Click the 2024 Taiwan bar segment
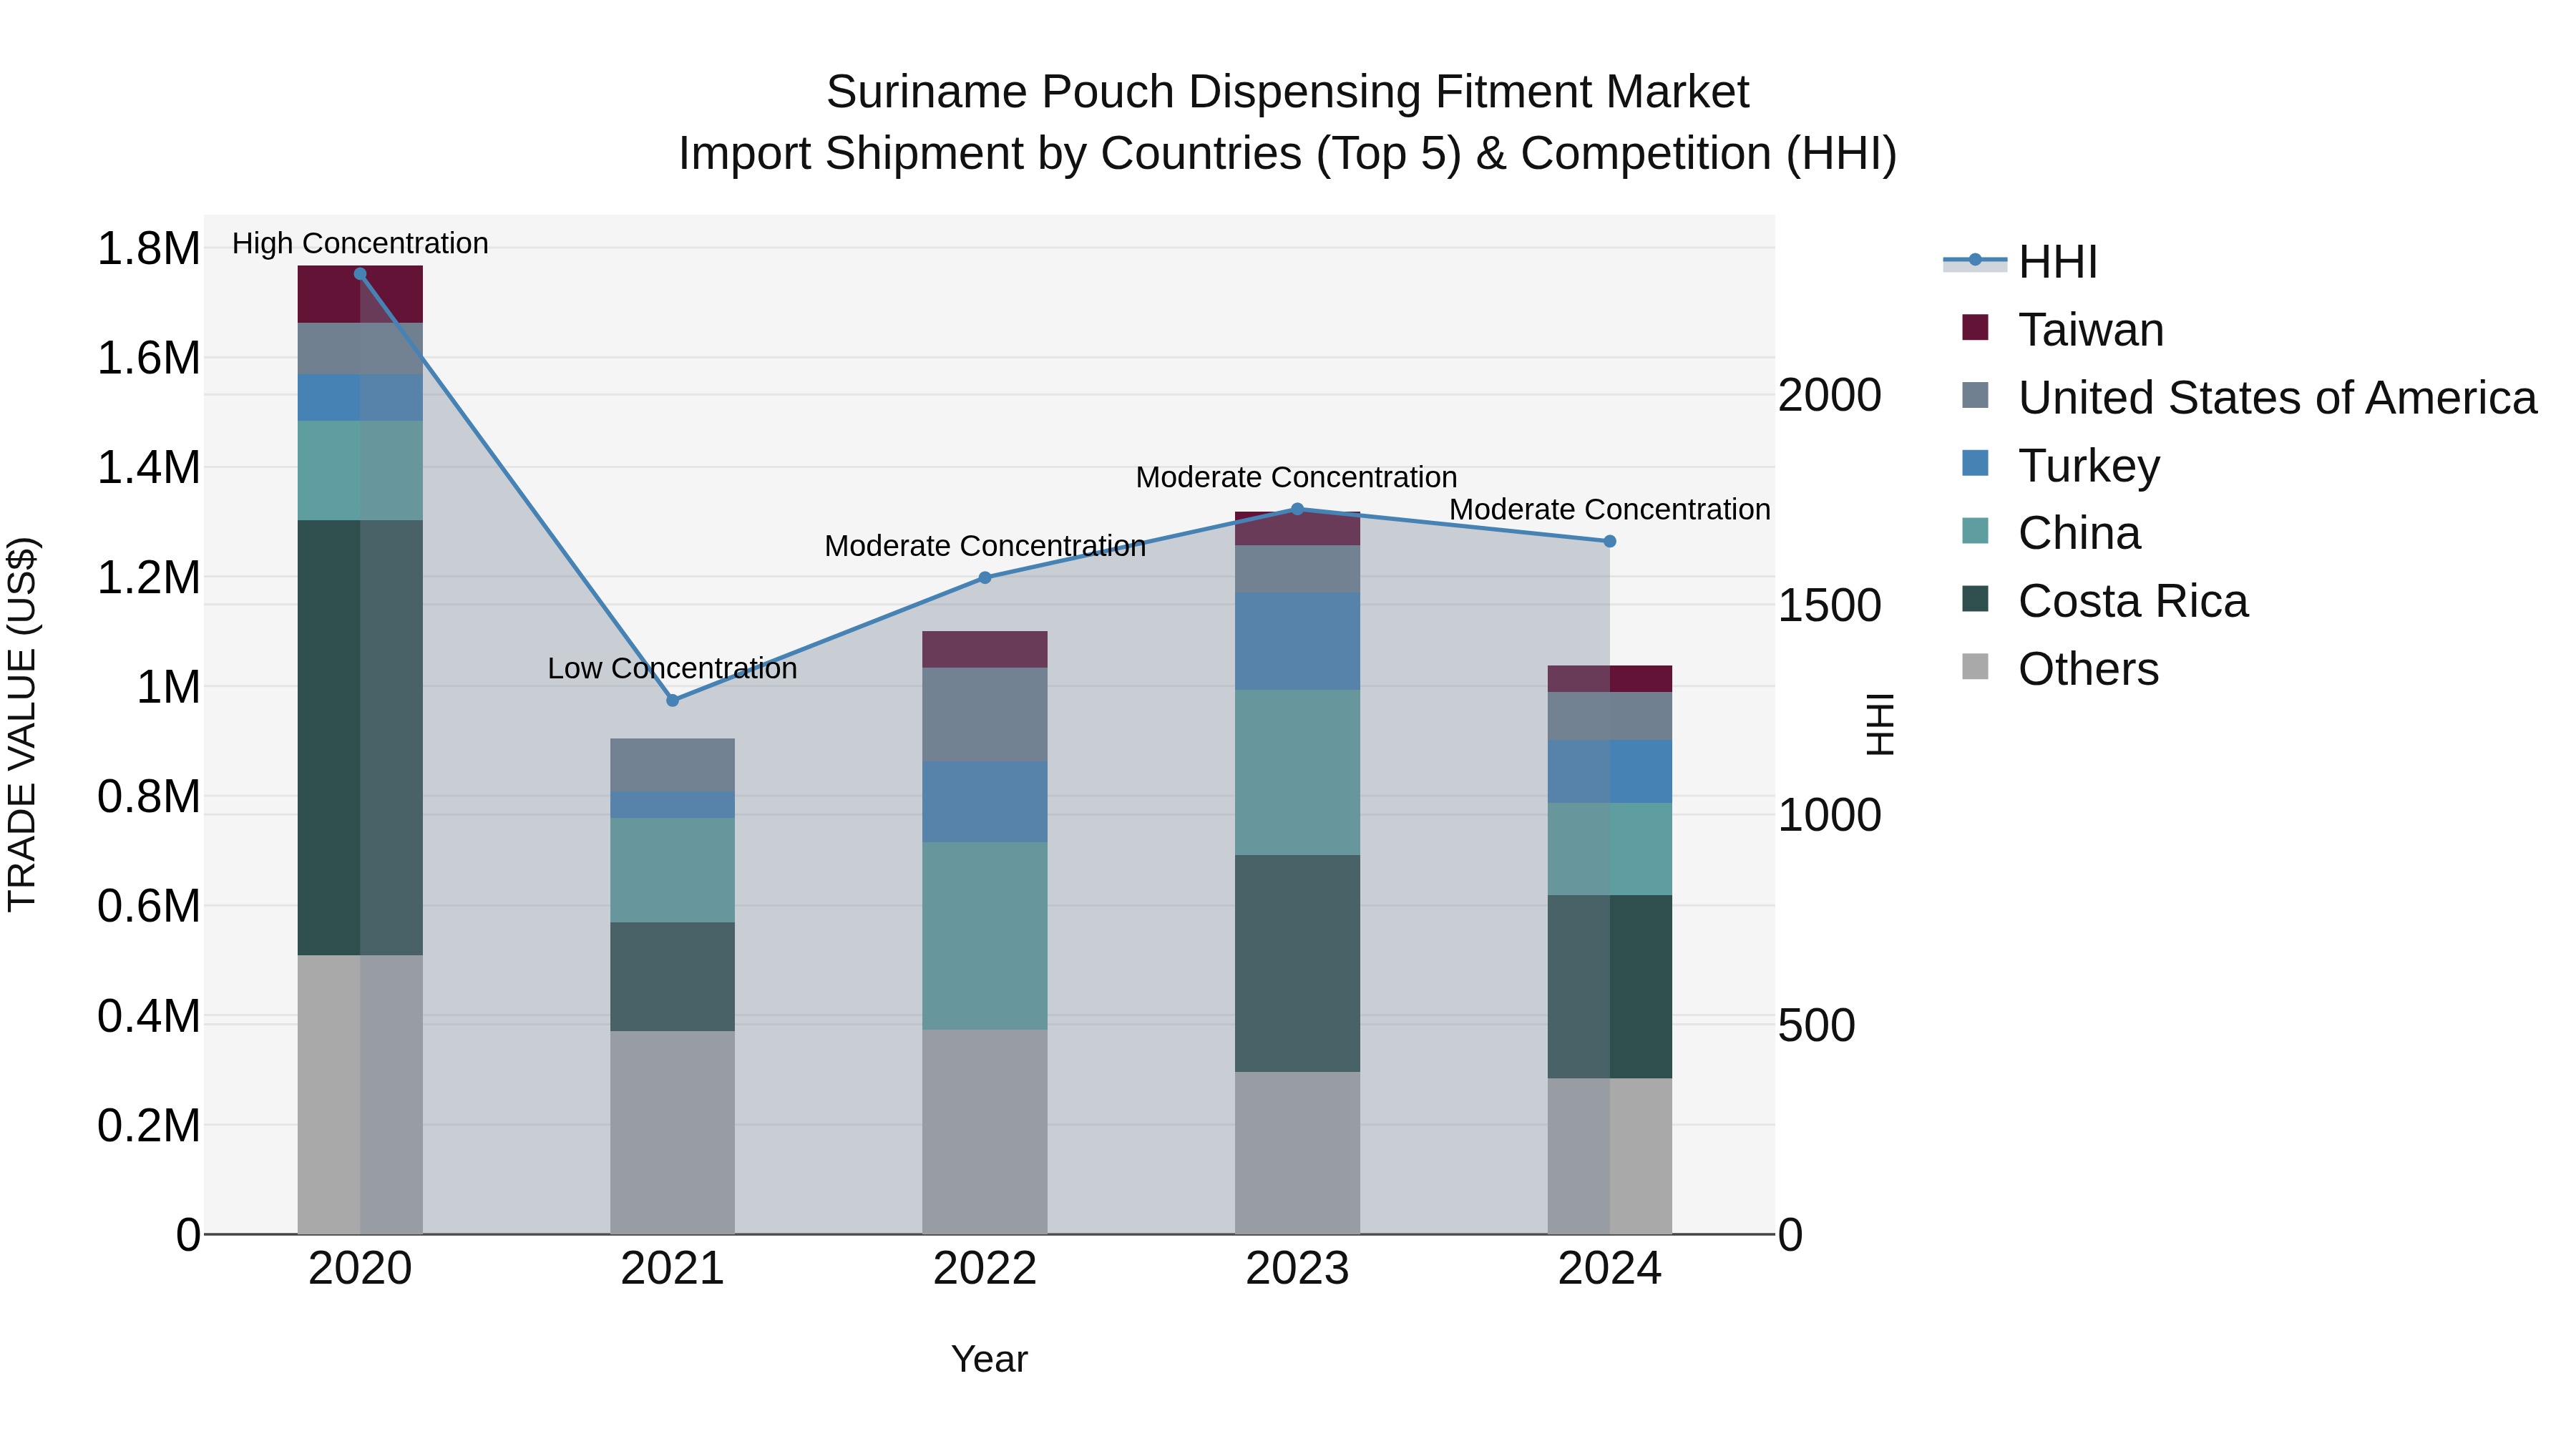 pos(1610,680)
